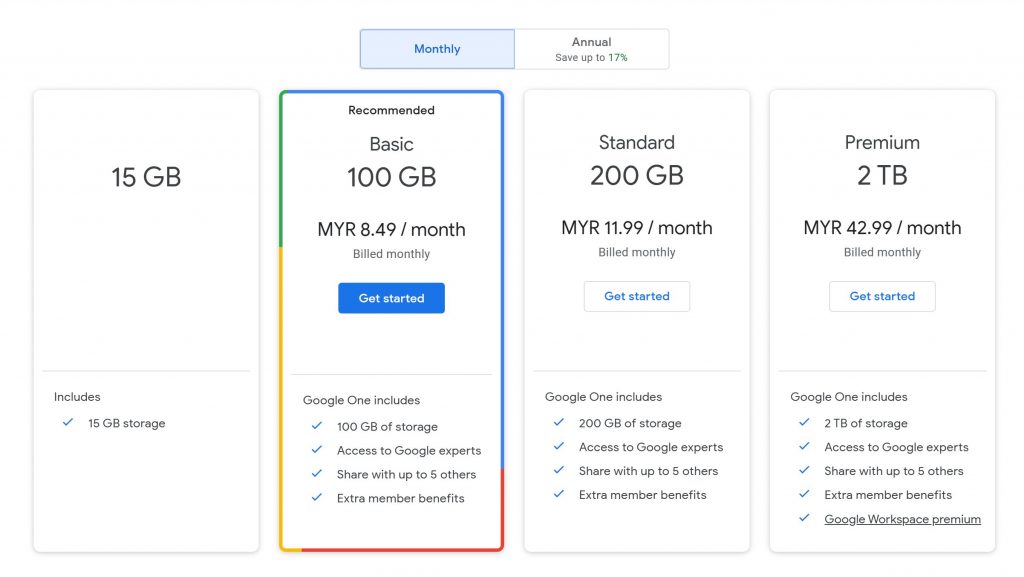Get started with the Premium 2 TB plan
Viewport: 1024px width, 577px height.
click(x=882, y=296)
